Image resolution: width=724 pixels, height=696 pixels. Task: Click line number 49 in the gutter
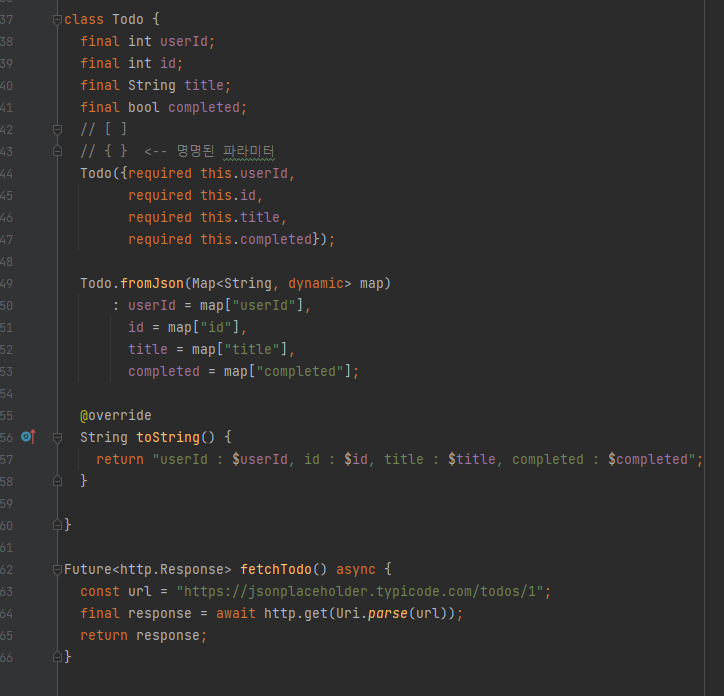[6, 284]
